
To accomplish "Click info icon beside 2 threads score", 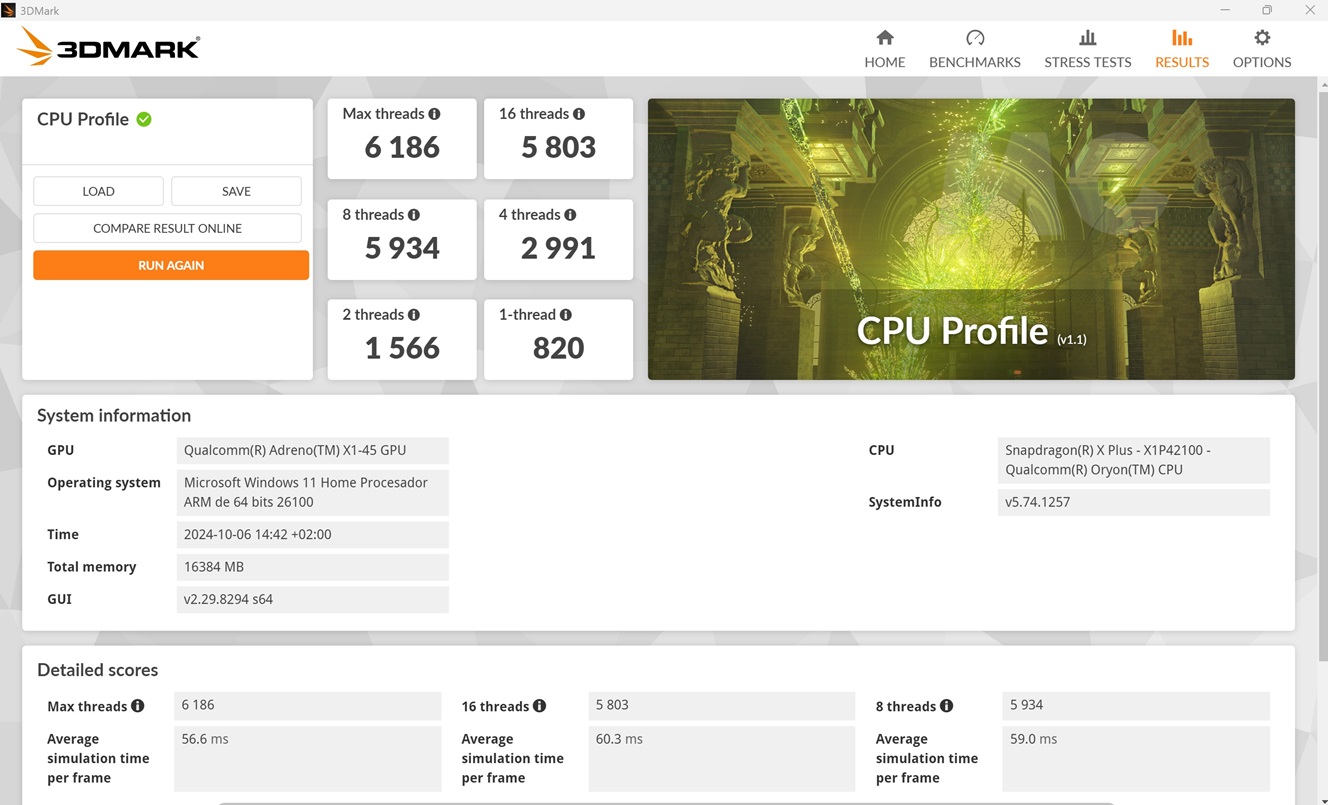I will pyautogui.click(x=414, y=315).
